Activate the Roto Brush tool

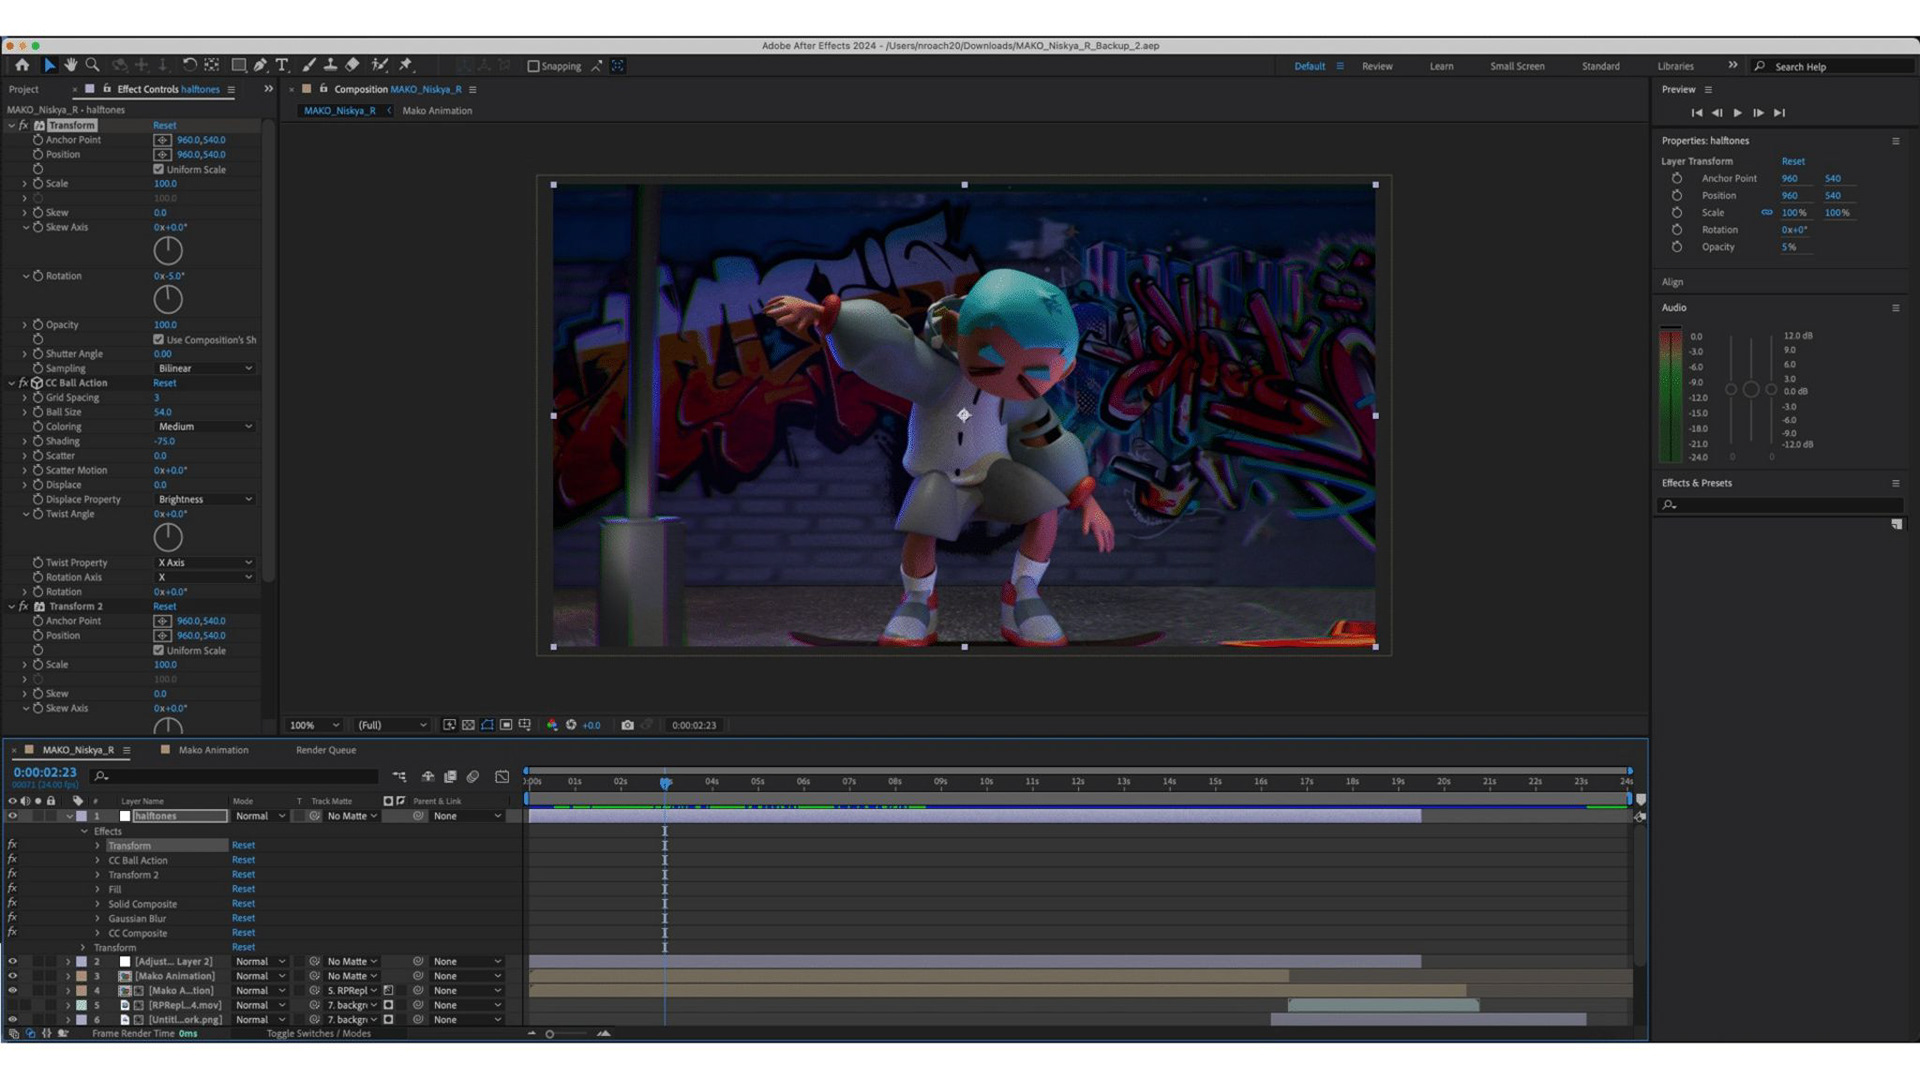[x=380, y=65]
